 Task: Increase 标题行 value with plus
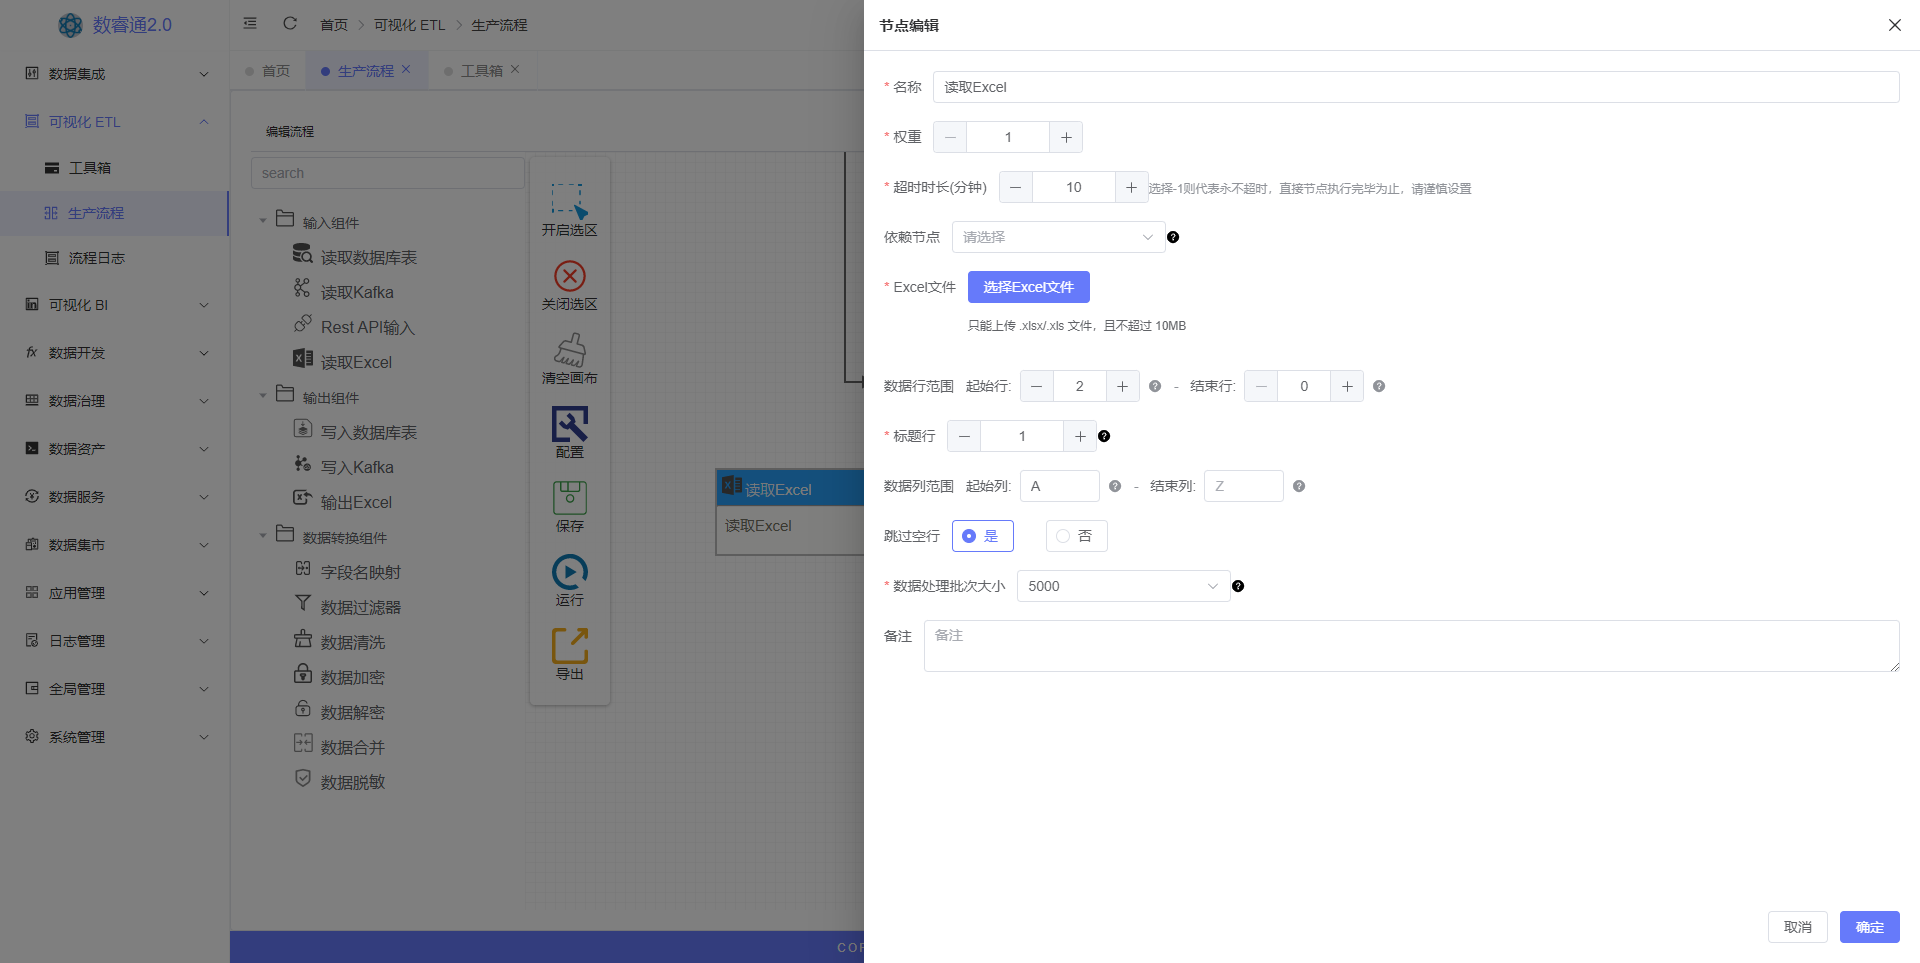point(1080,436)
